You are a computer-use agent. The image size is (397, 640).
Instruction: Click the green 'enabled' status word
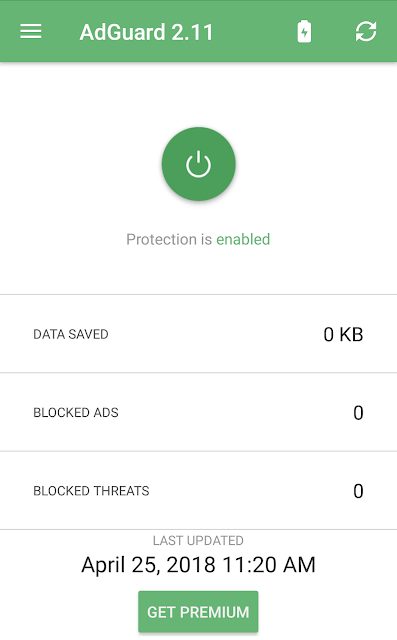pos(243,239)
